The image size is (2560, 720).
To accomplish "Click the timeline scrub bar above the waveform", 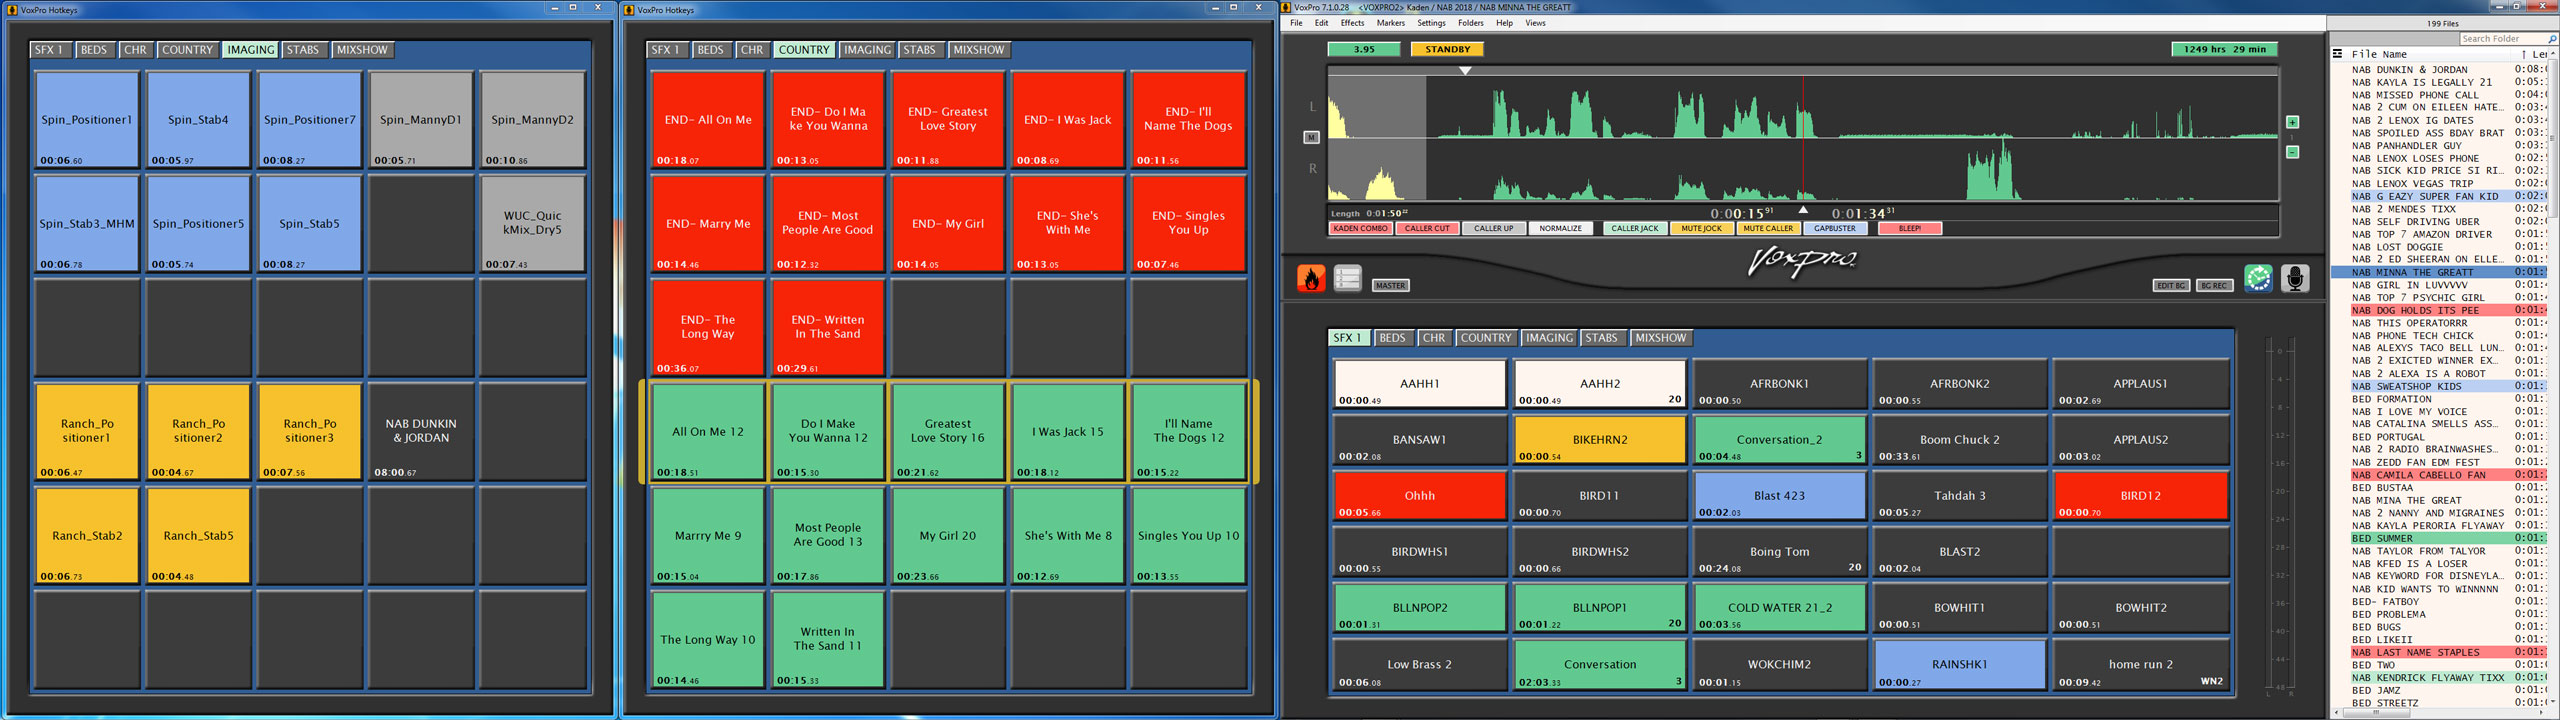I will pyautogui.click(x=1802, y=71).
